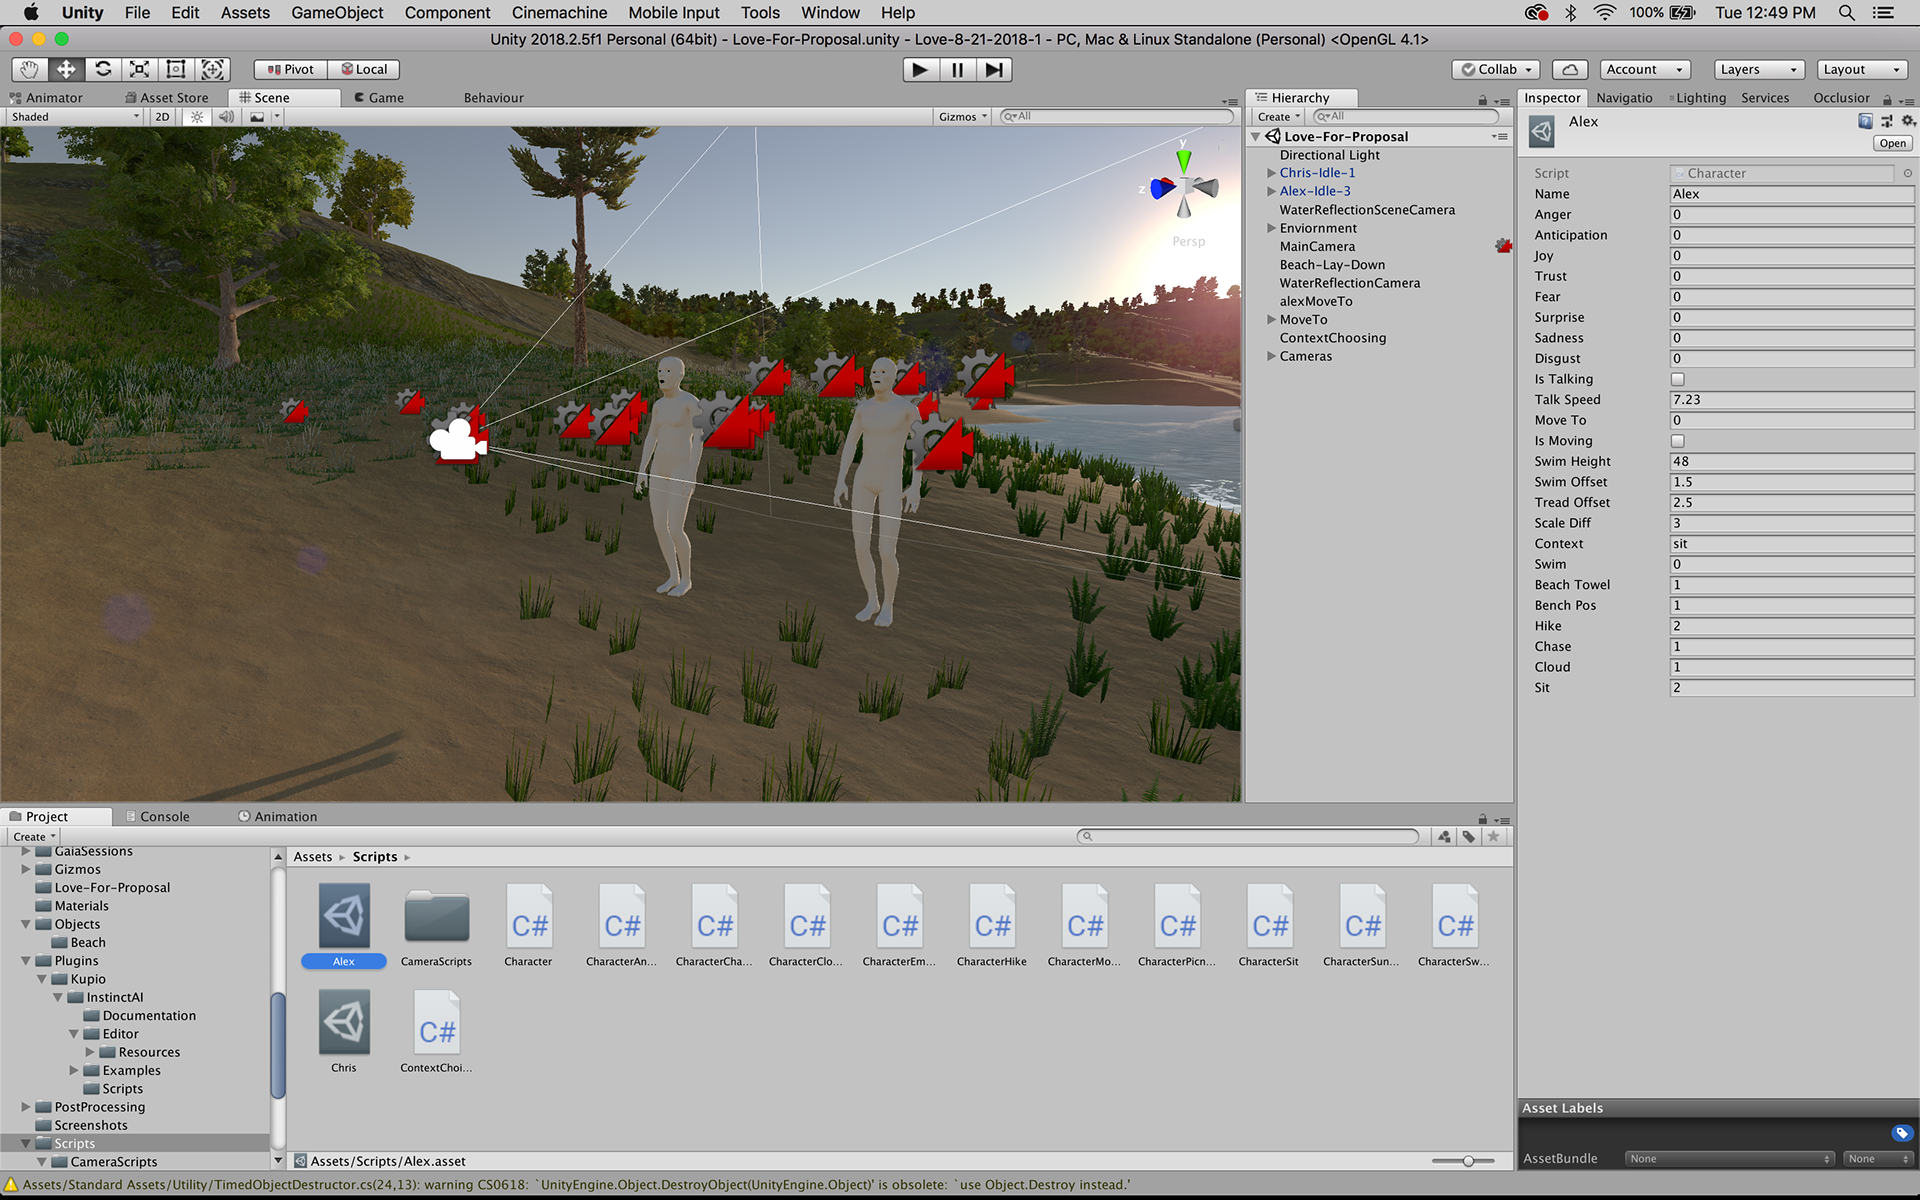Select the Hand tool
Image resolution: width=1920 pixels, height=1200 pixels.
tap(30, 69)
